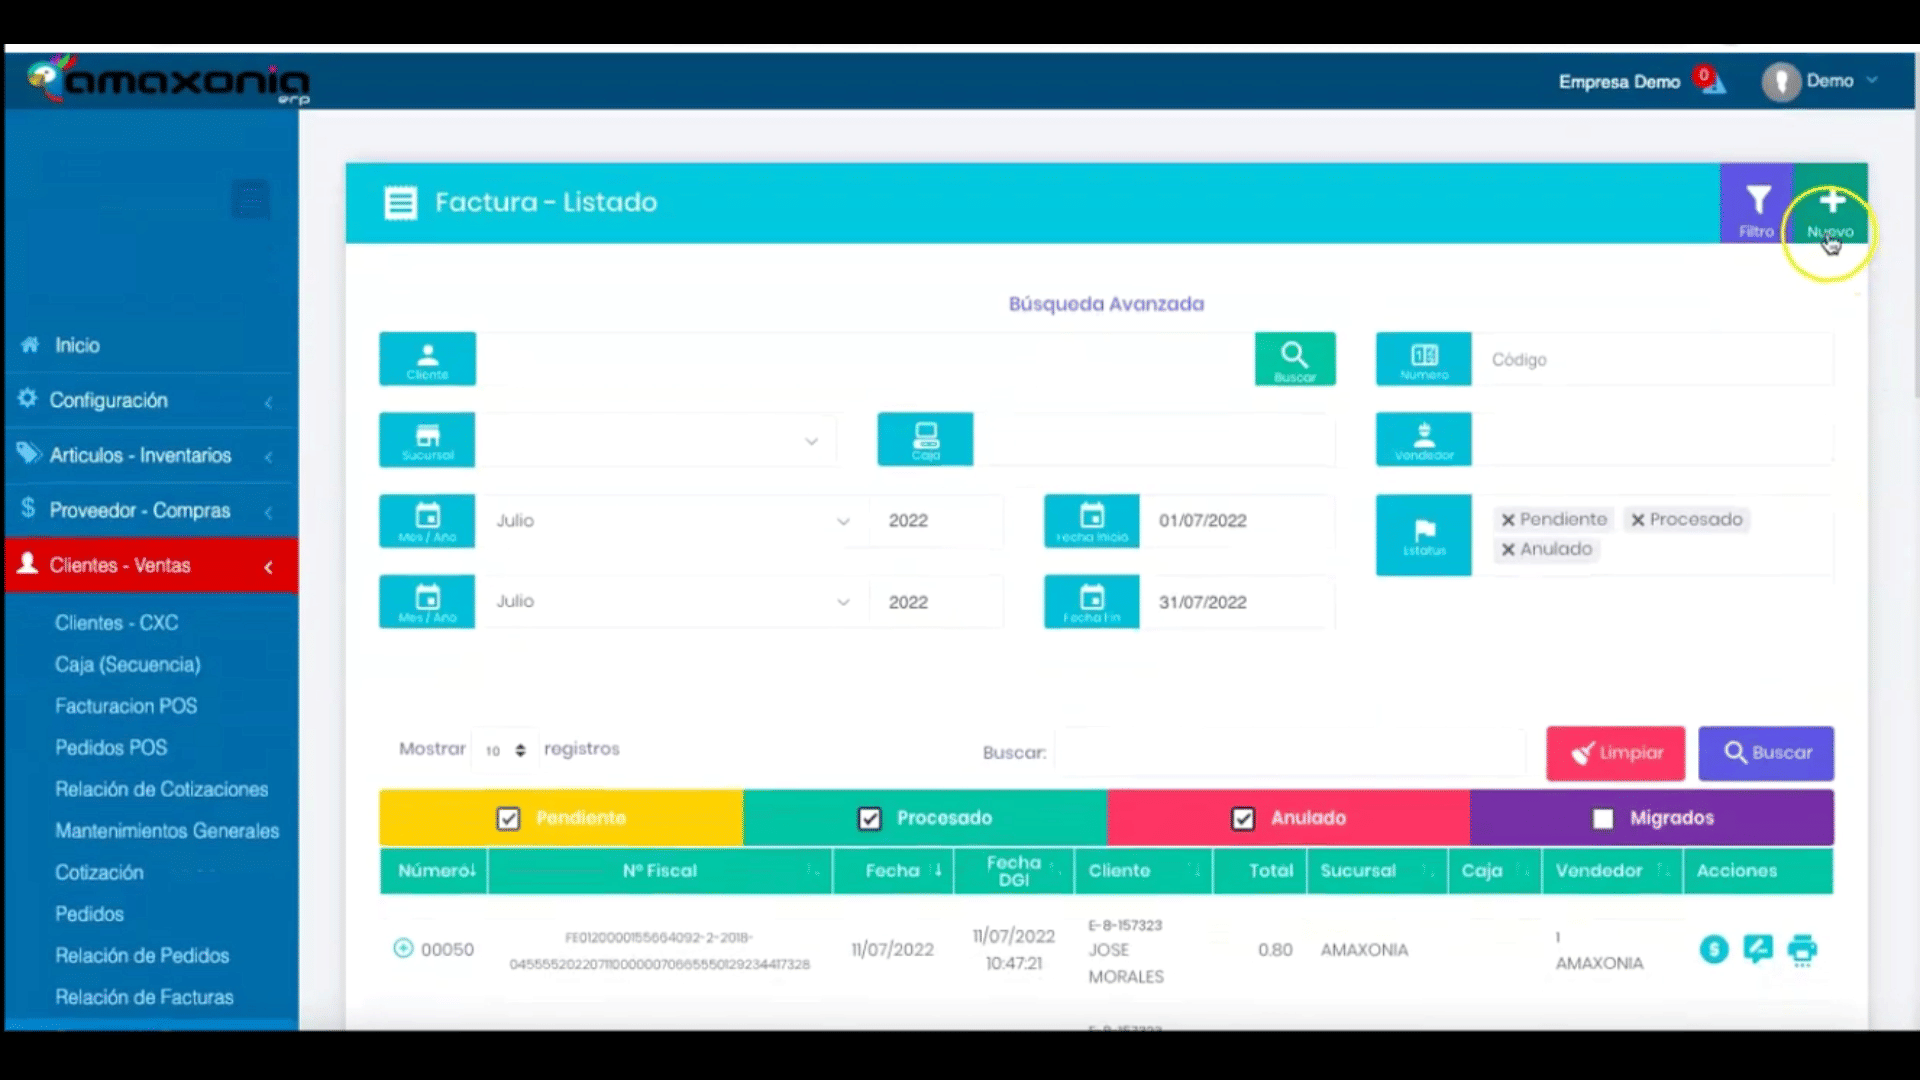Open Facturacion POS in the sidebar
The width and height of the screenshot is (1920, 1080).
tap(126, 706)
